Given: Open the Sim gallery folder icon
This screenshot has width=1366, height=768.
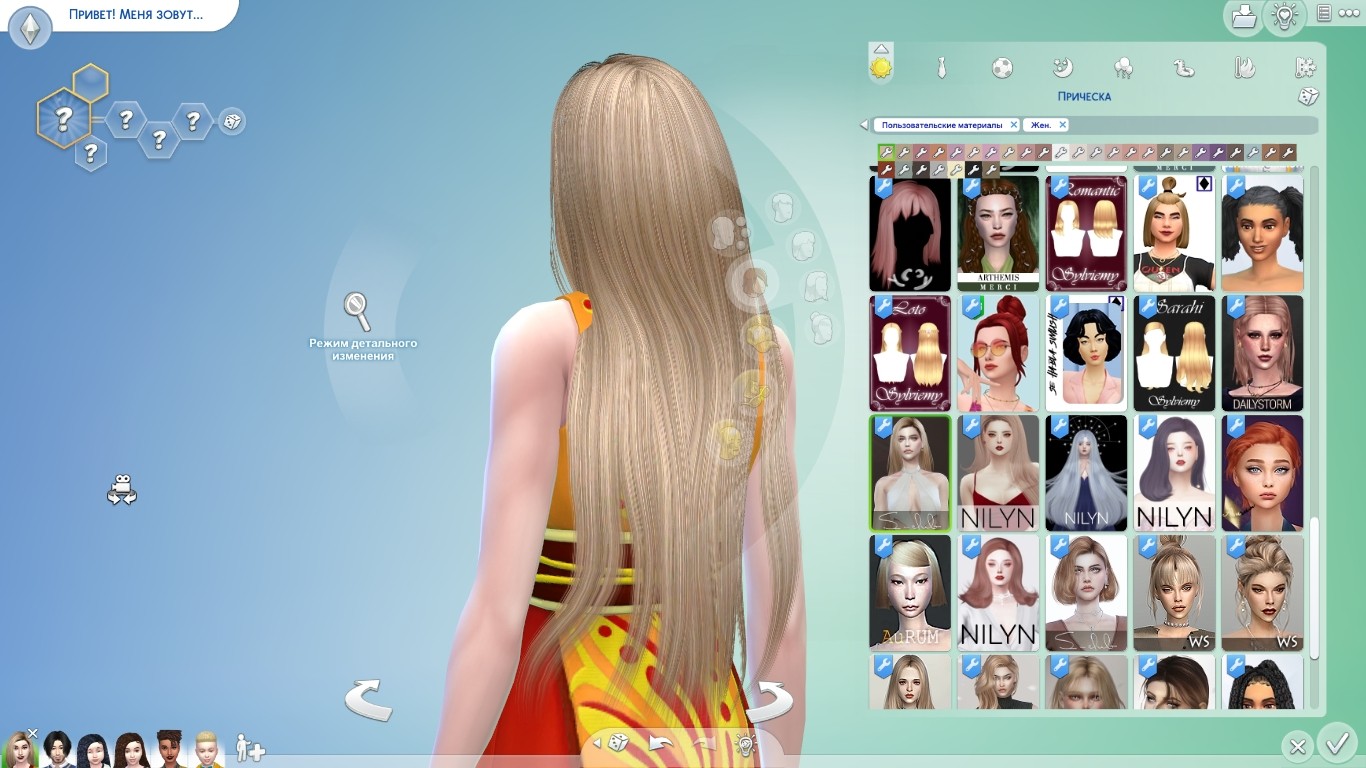Looking at the screenshot, I should (1243, 16).
